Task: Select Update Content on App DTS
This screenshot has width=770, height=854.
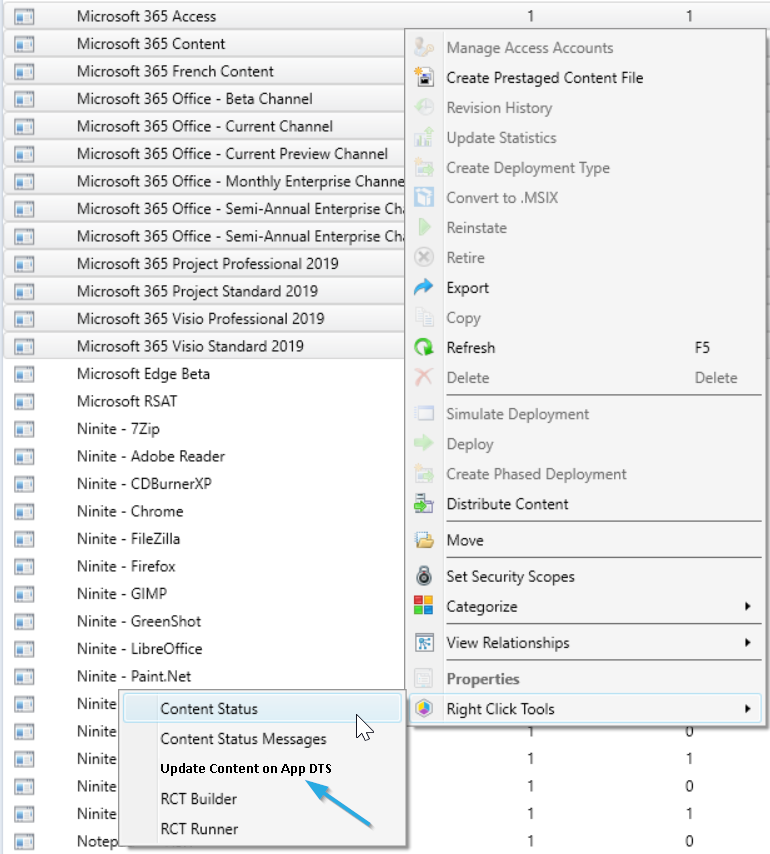Action: (x=245, y=769)
